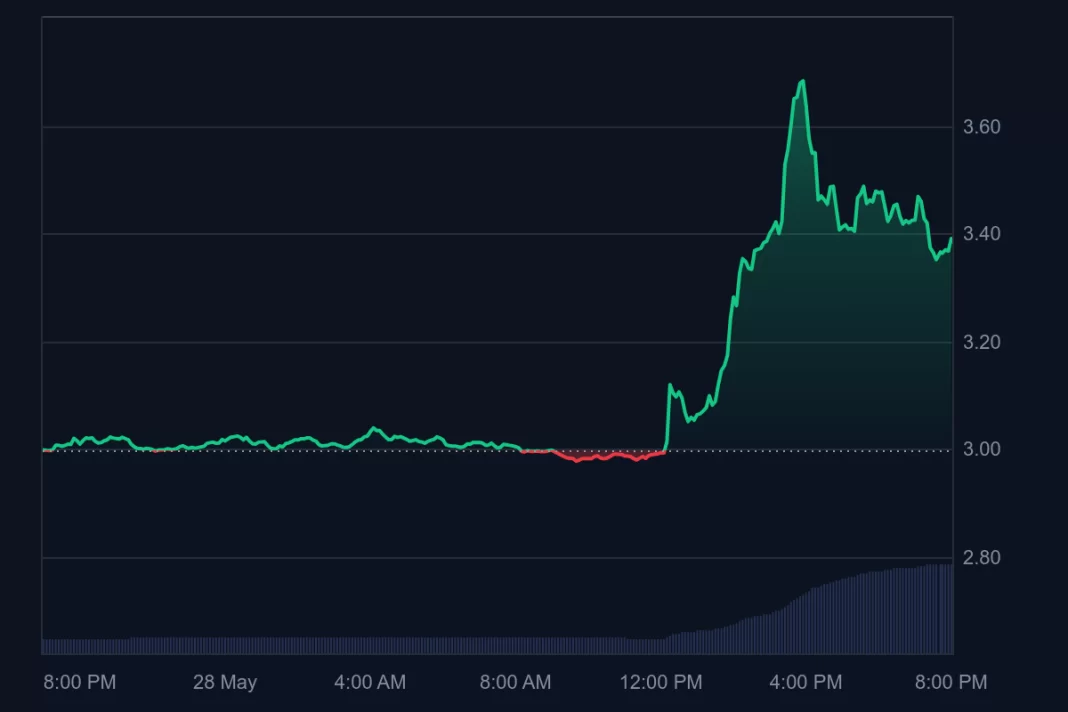Click the 3.20 price axis label
The height and width of the screenshot is (712, 1068).
tap(981, 342)
